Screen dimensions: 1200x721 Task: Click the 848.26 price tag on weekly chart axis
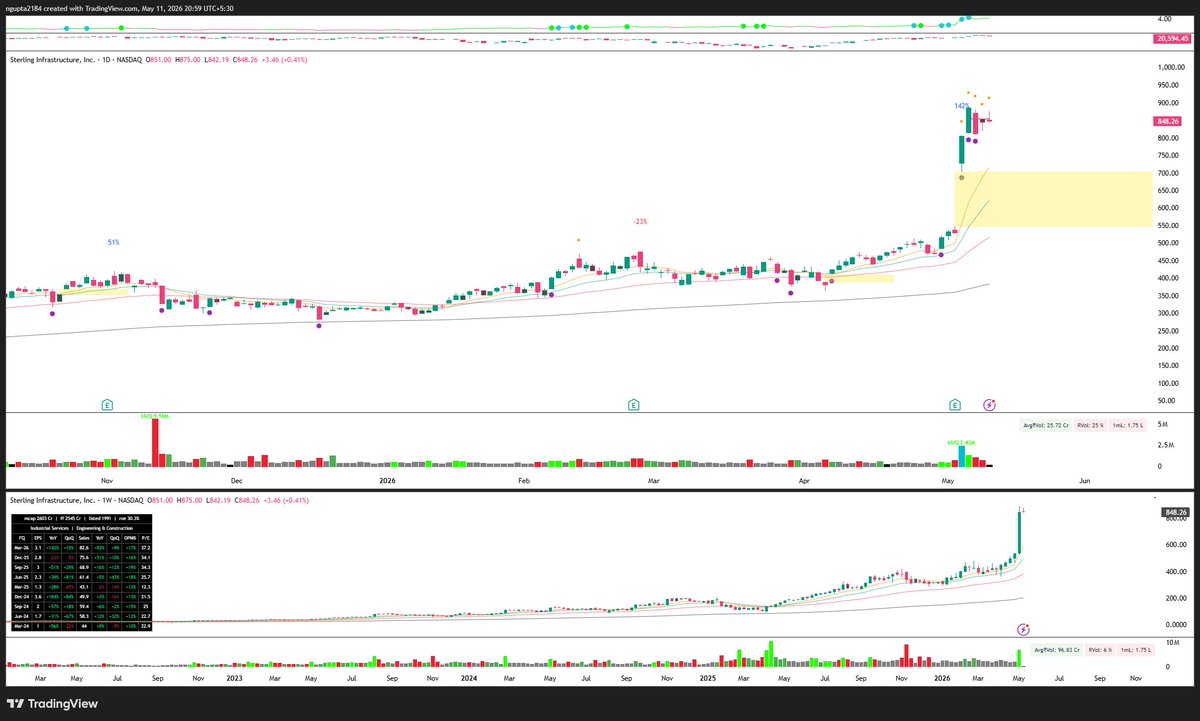coord(1175,512)
